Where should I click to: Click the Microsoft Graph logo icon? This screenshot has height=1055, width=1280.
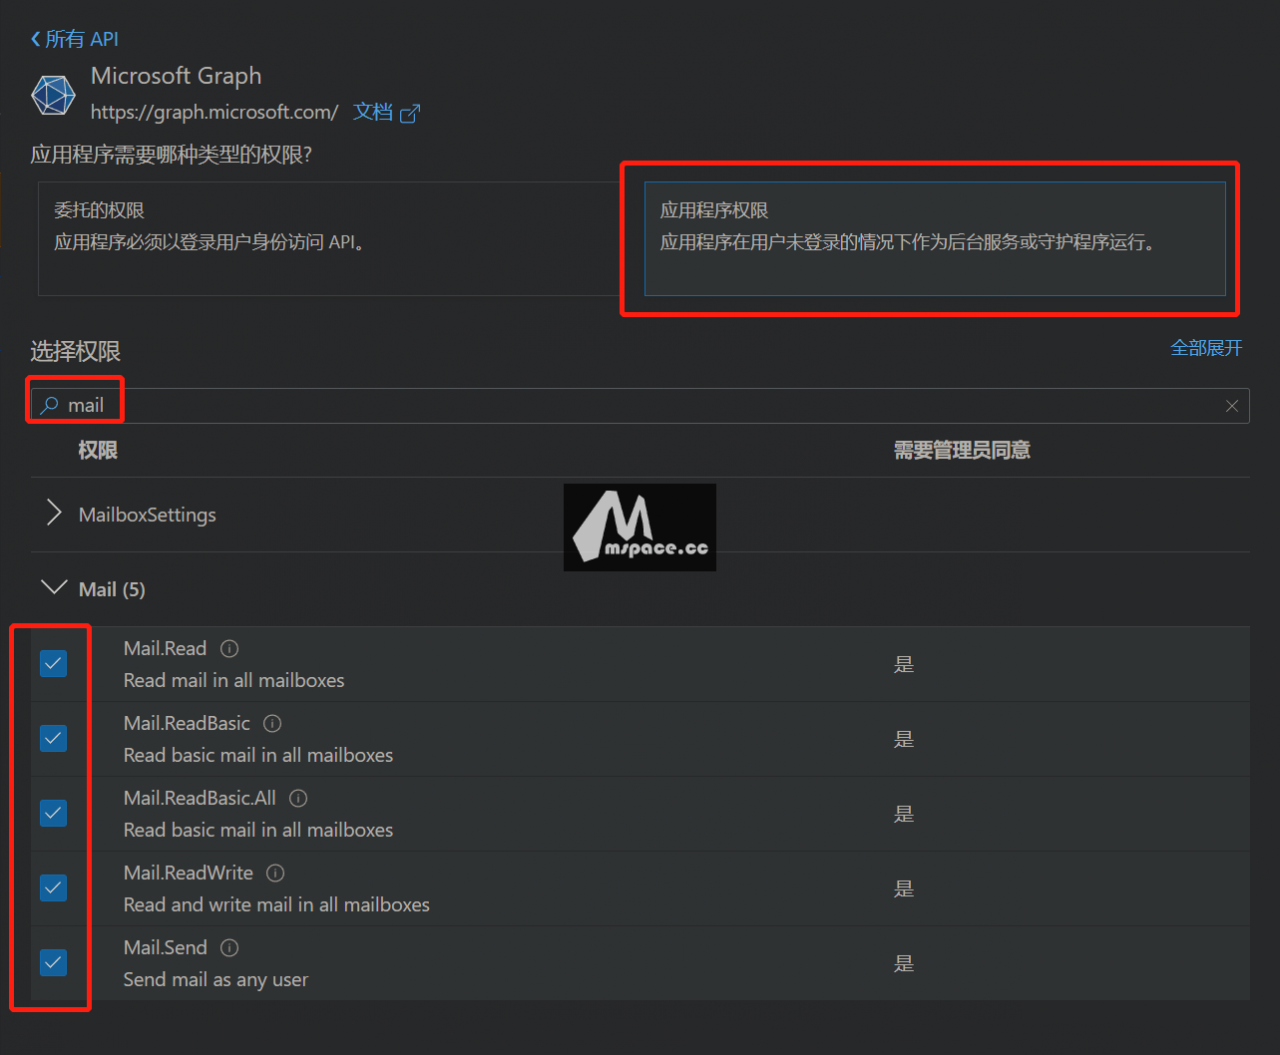54,95
